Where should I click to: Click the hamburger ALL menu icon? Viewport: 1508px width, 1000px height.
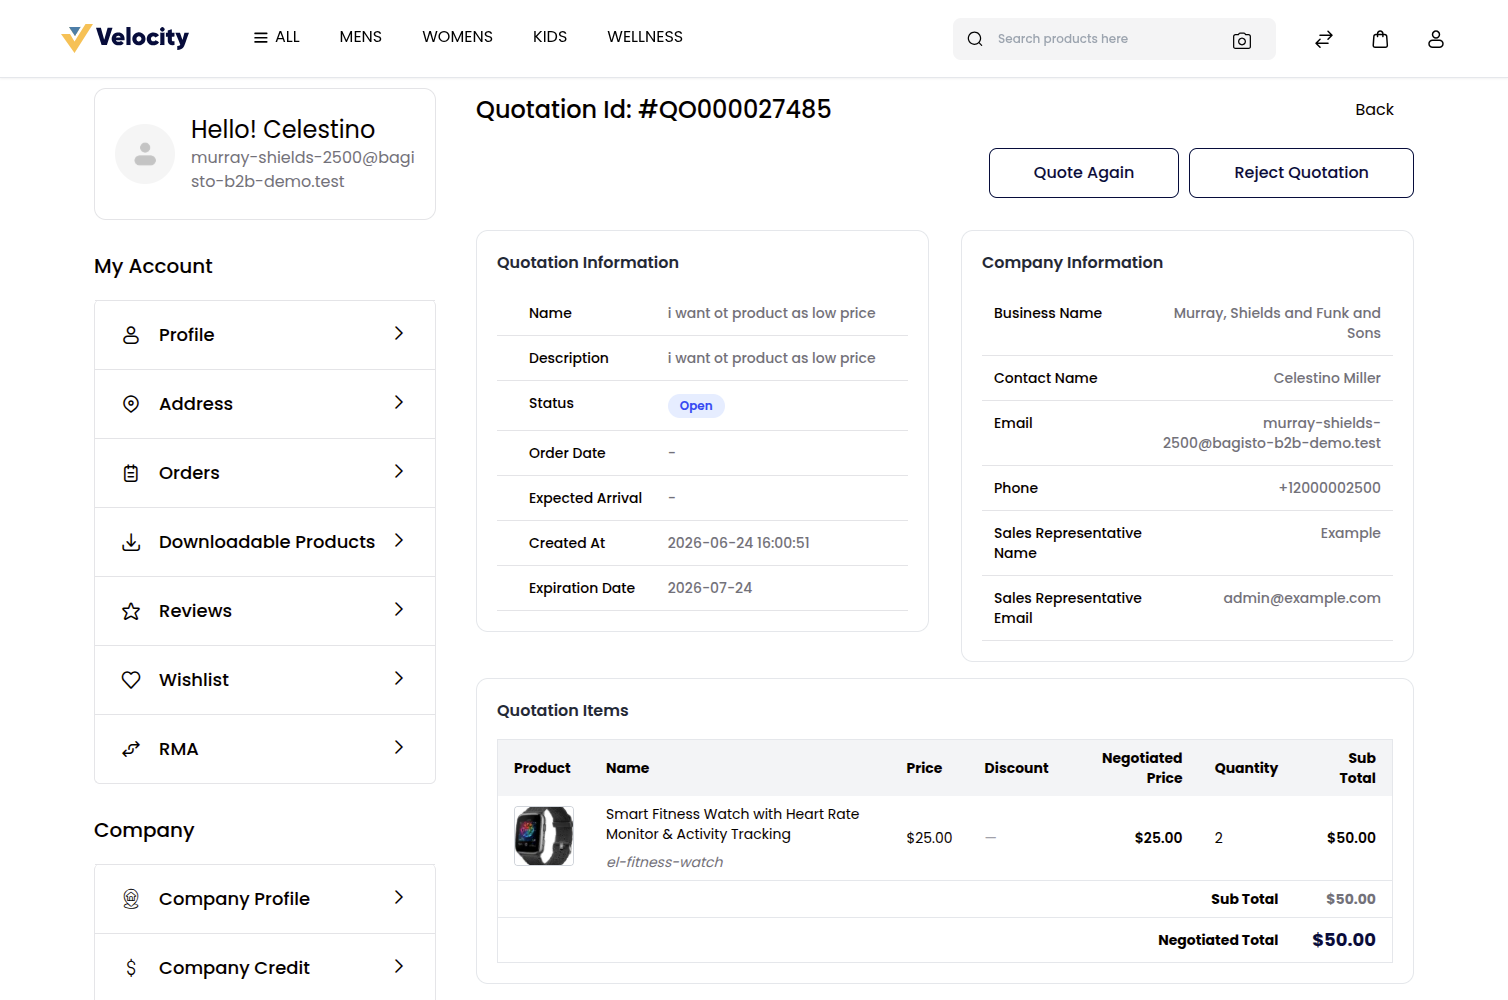(261, 37)
